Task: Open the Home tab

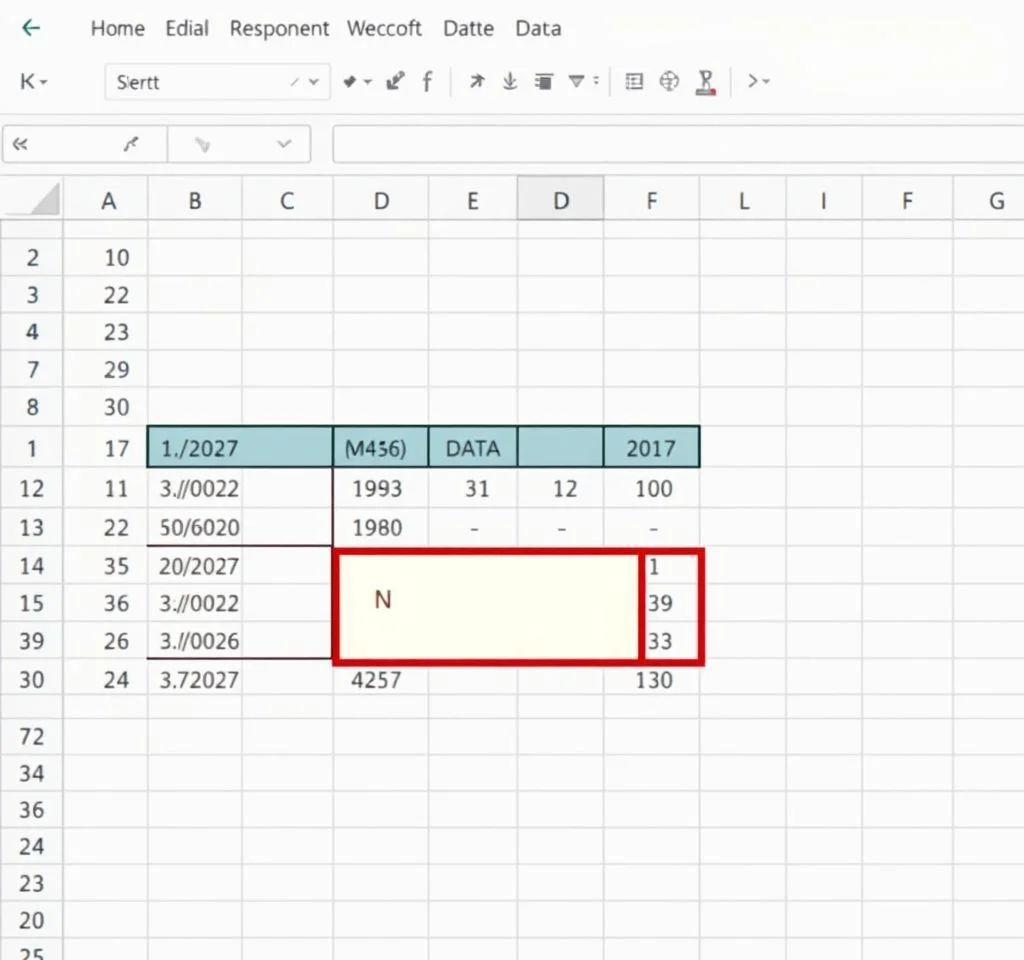Action: 117,28
